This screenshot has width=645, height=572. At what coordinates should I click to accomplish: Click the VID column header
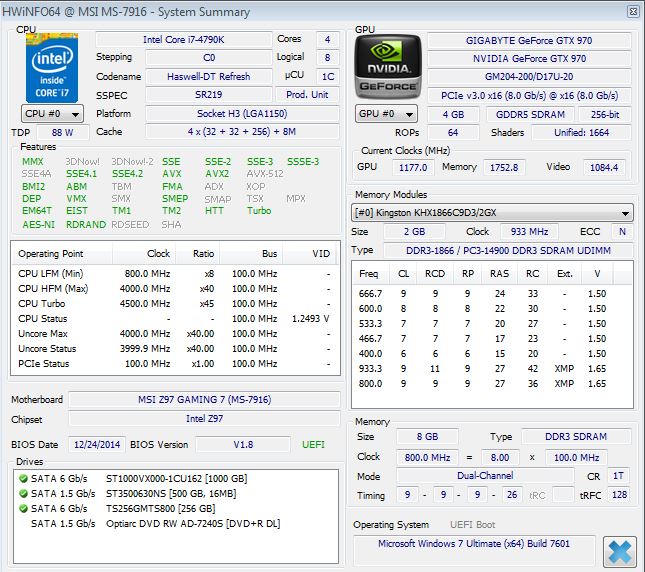pyautogui.click(x=310, y=253)
